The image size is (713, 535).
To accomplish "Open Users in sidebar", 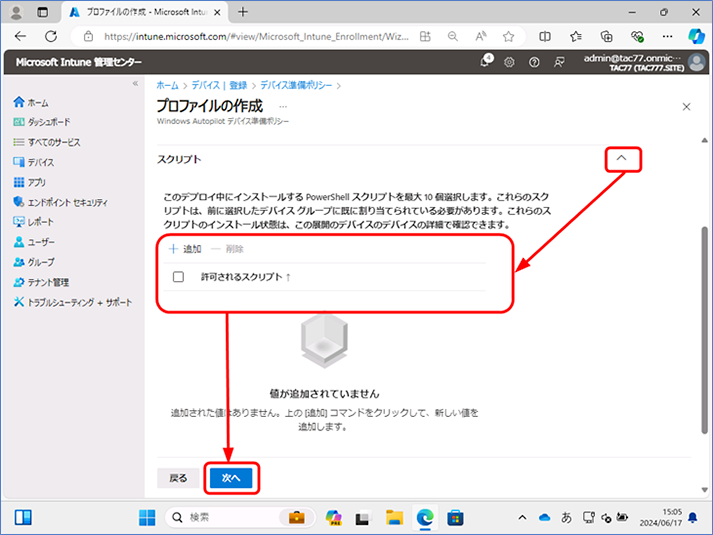I will tap(34, 242).
